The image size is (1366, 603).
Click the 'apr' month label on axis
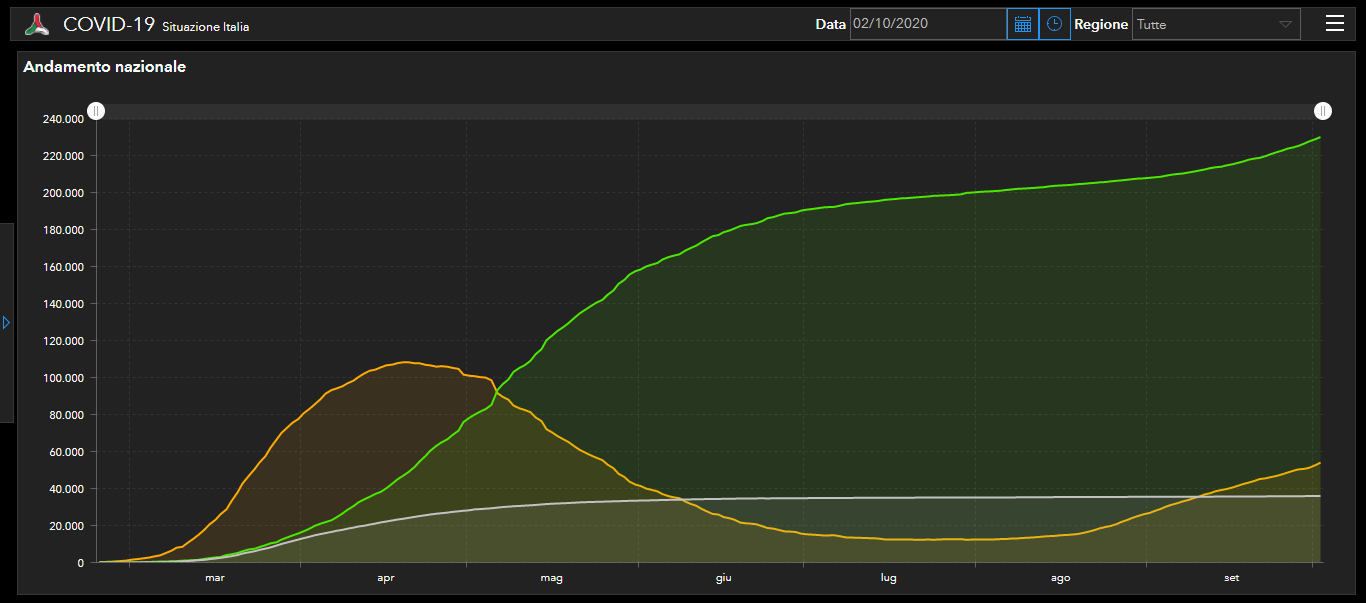tap(386, 578)
